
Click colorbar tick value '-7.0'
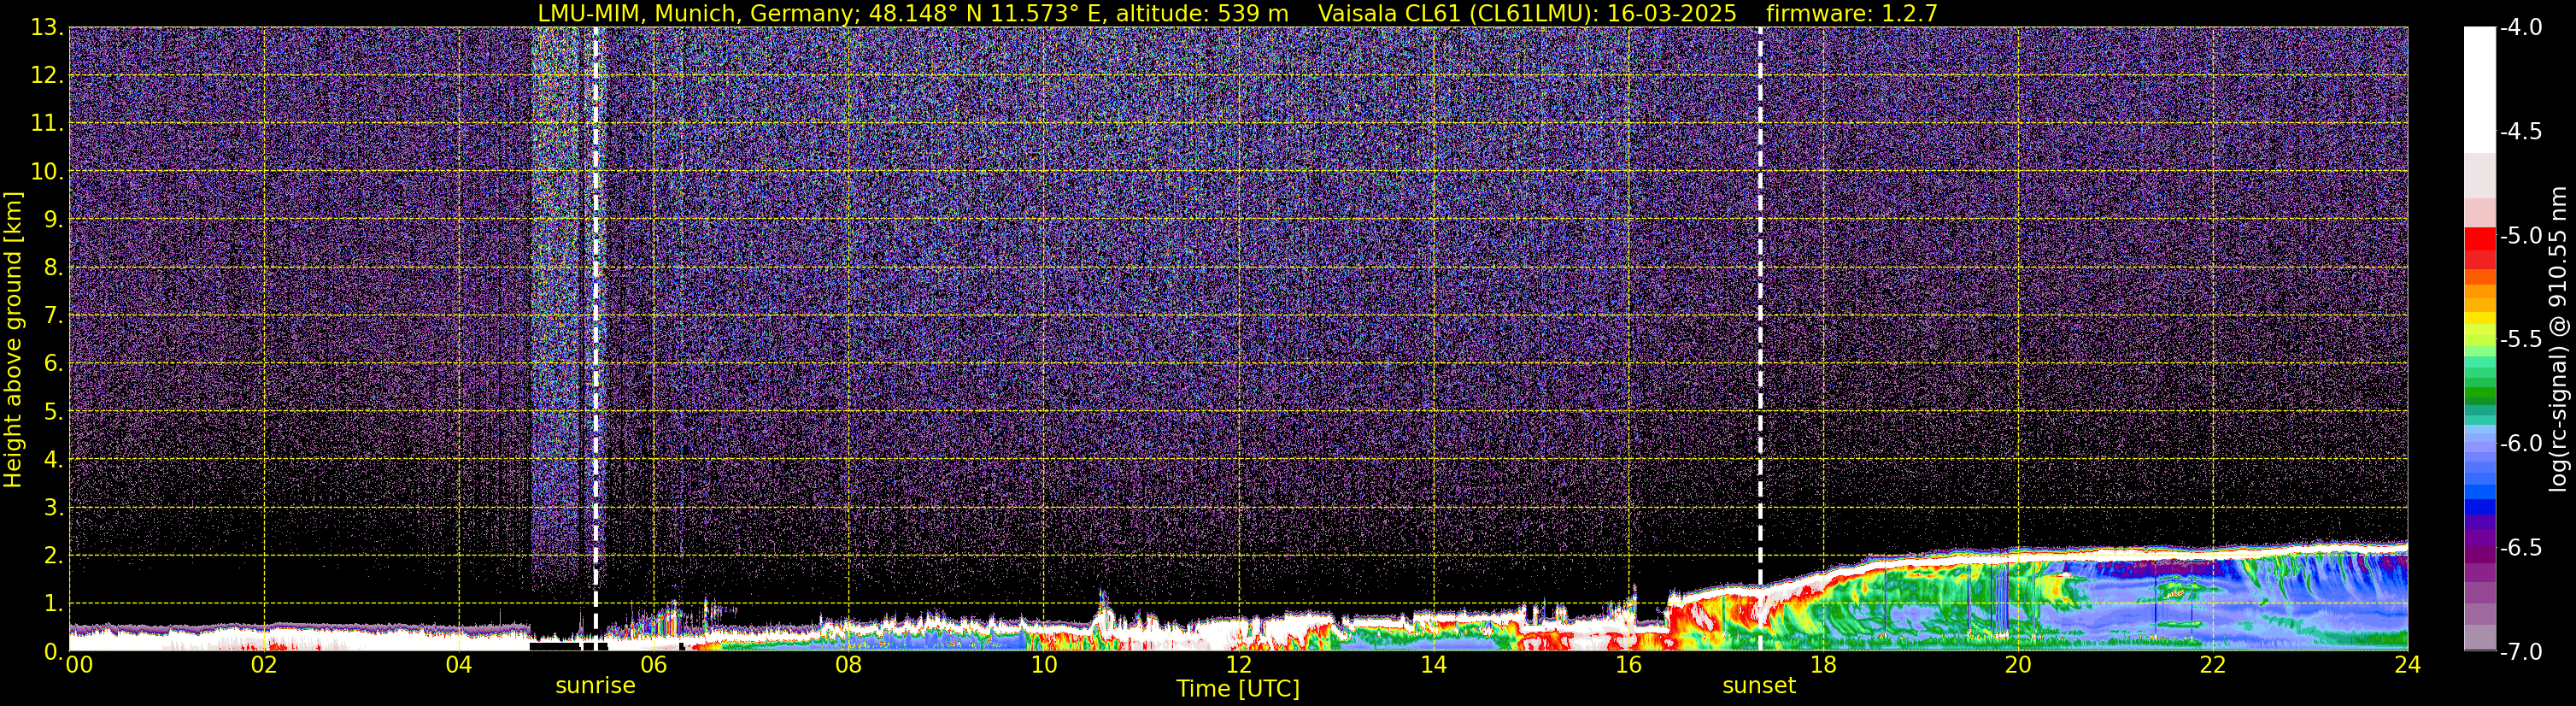[2521, 652]
